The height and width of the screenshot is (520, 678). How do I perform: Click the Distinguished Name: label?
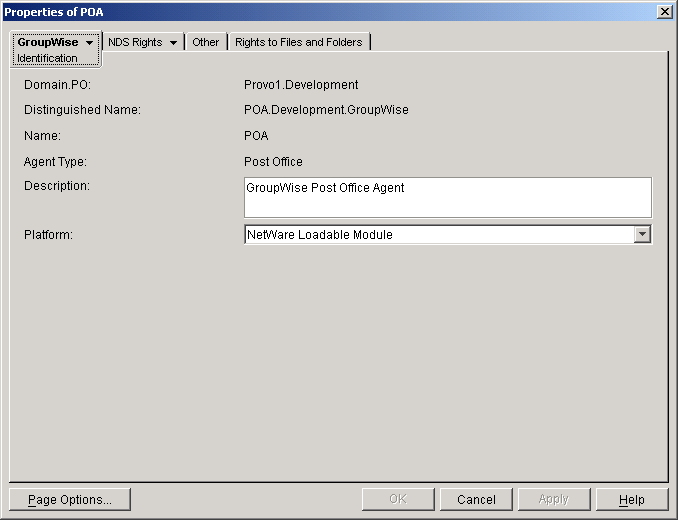pyautogui.click(x=82, y=110)
